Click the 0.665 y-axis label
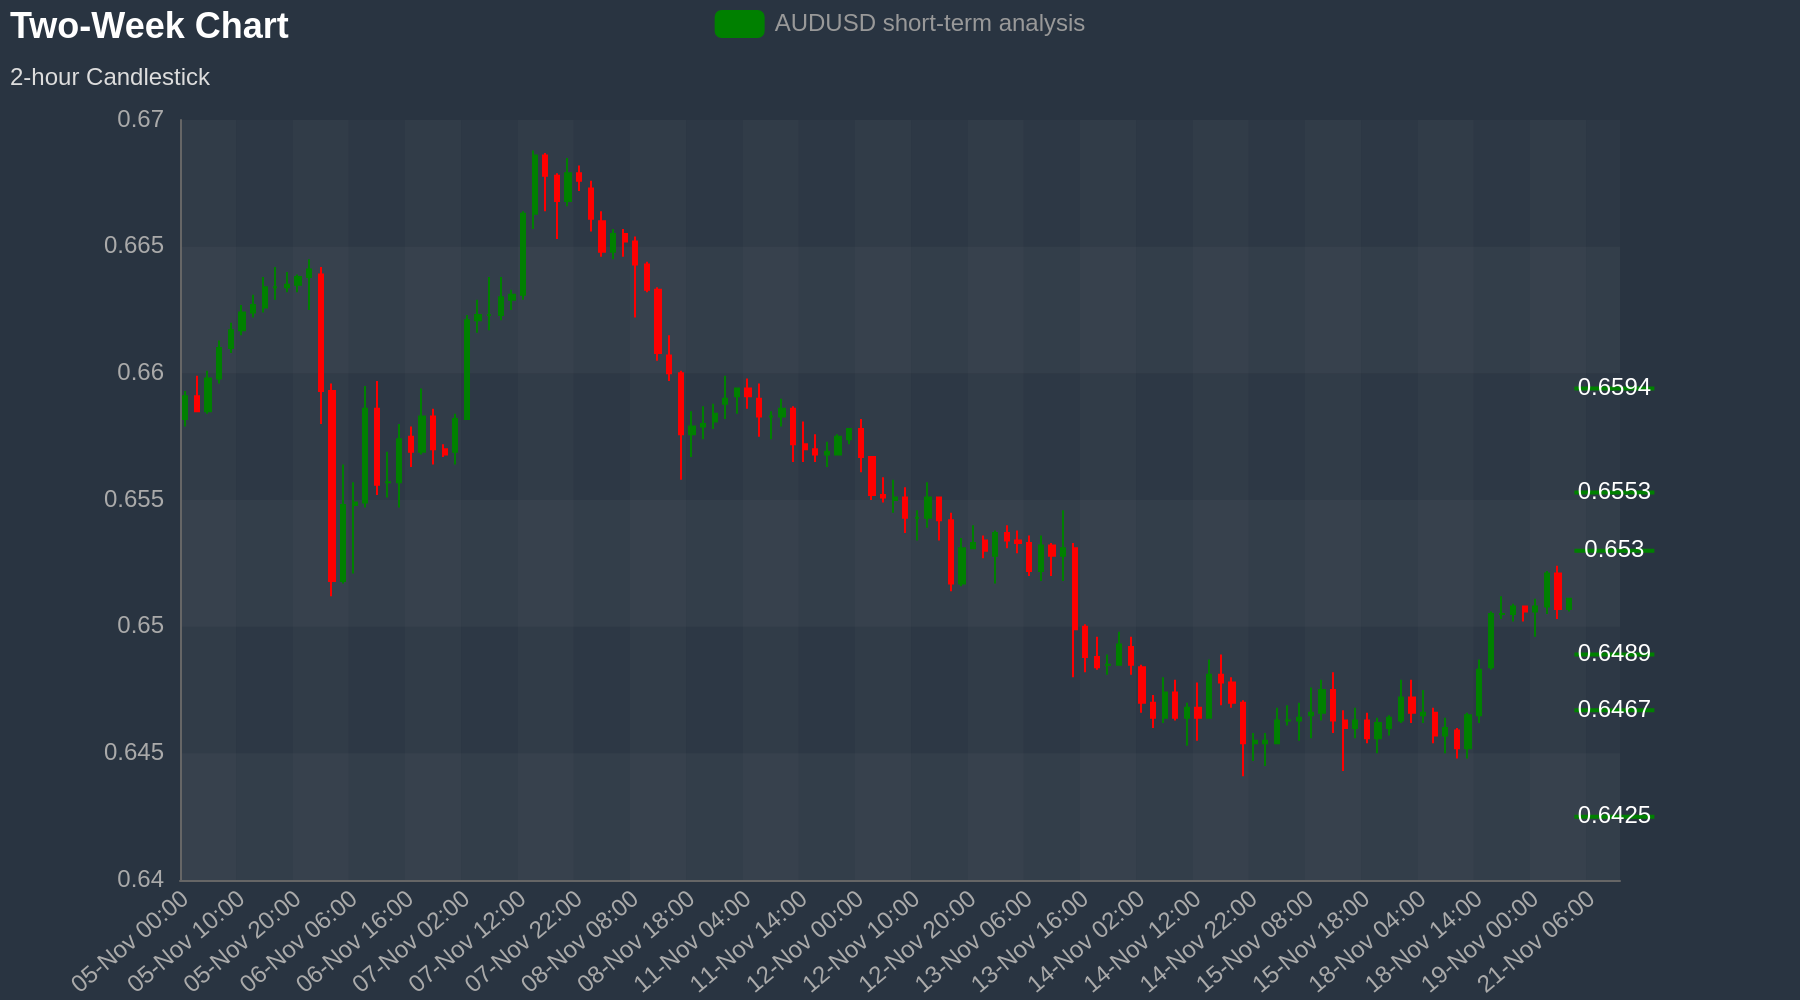The width and height of the screenshot is (1800, 1000). [134, 245]
